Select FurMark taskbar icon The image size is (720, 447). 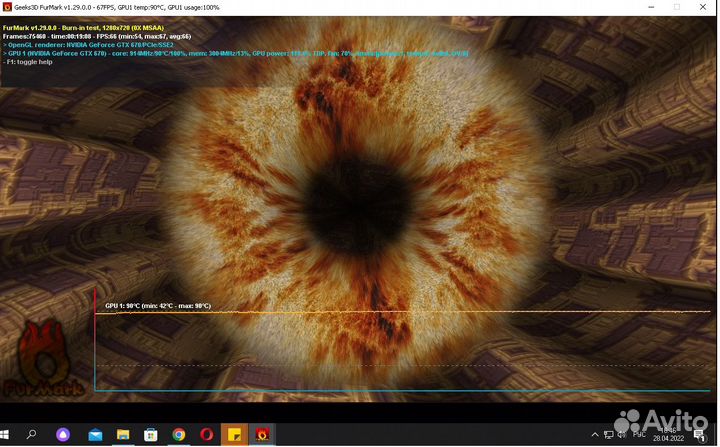coord(262,435)
